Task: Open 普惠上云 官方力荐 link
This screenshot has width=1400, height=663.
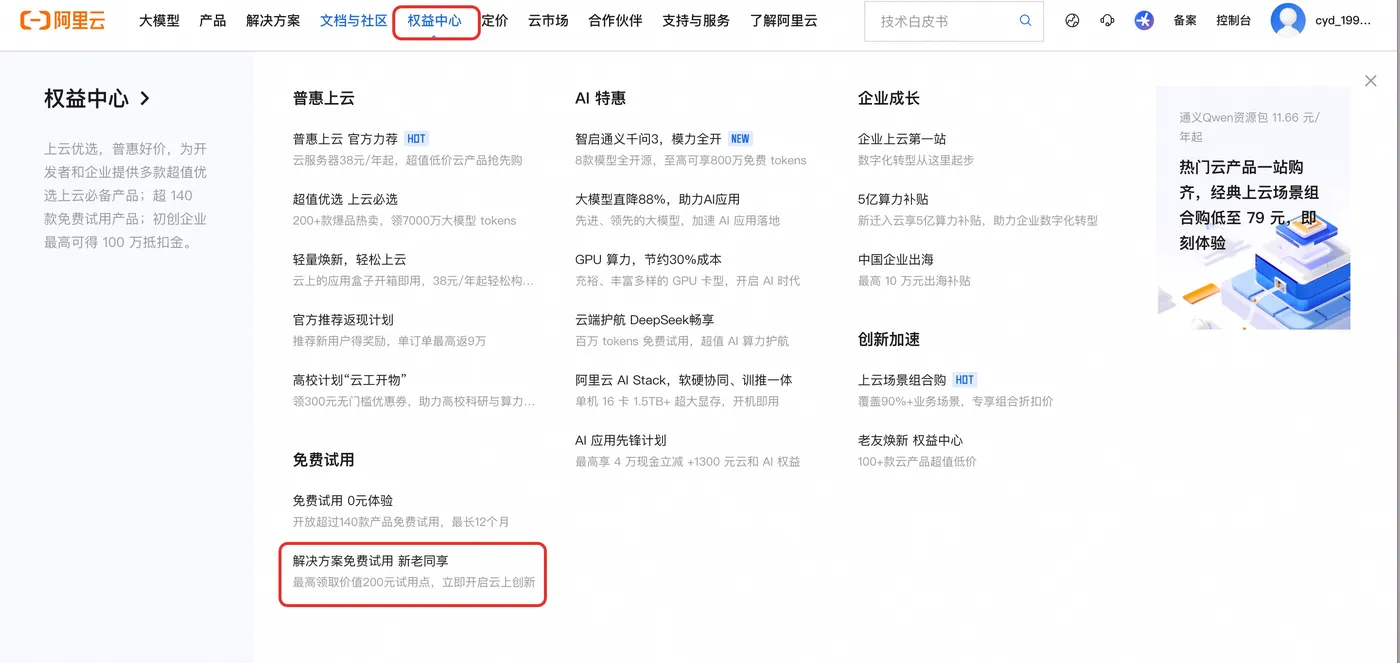Action: tap(345, 139)
